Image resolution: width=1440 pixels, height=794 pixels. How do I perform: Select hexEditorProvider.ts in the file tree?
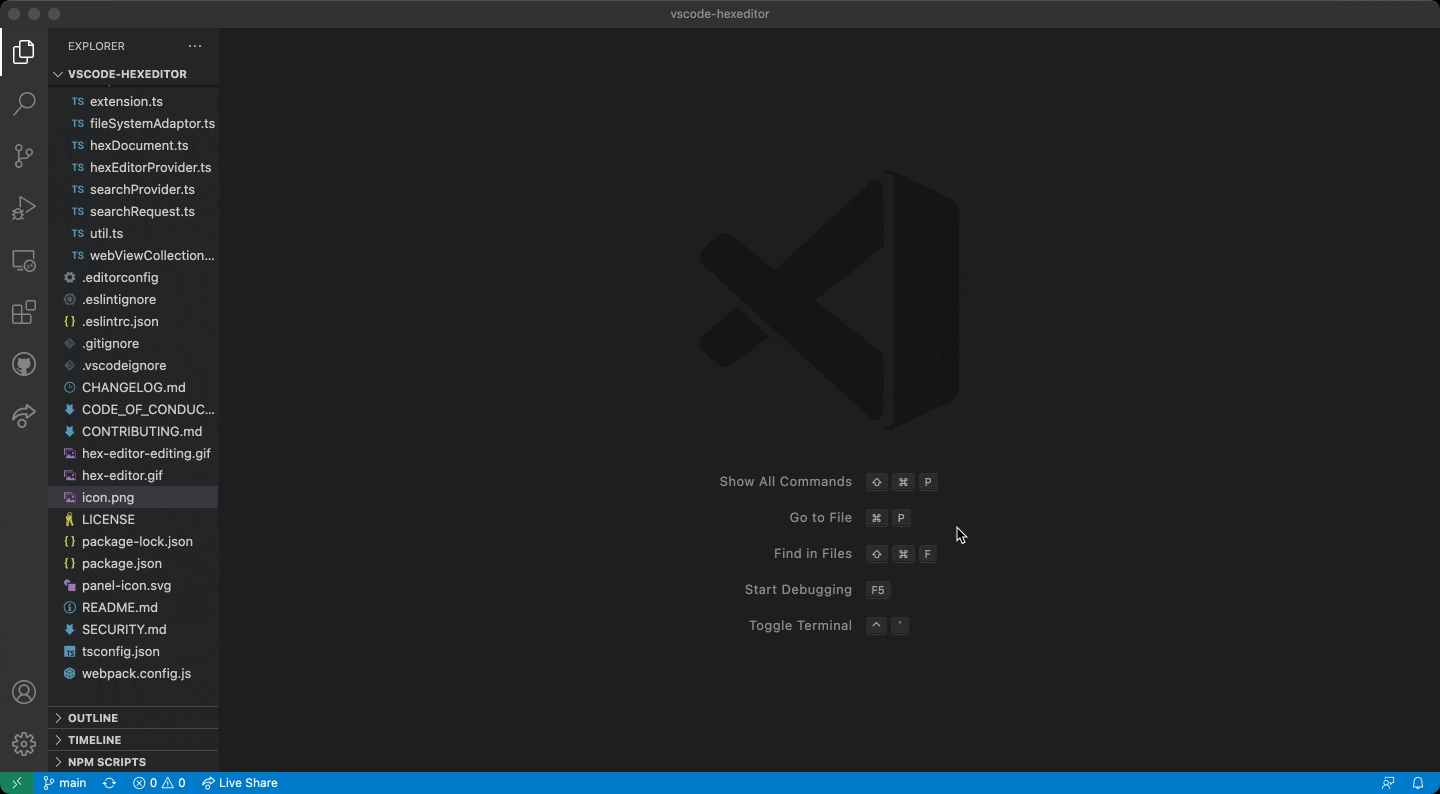[150, 167]
